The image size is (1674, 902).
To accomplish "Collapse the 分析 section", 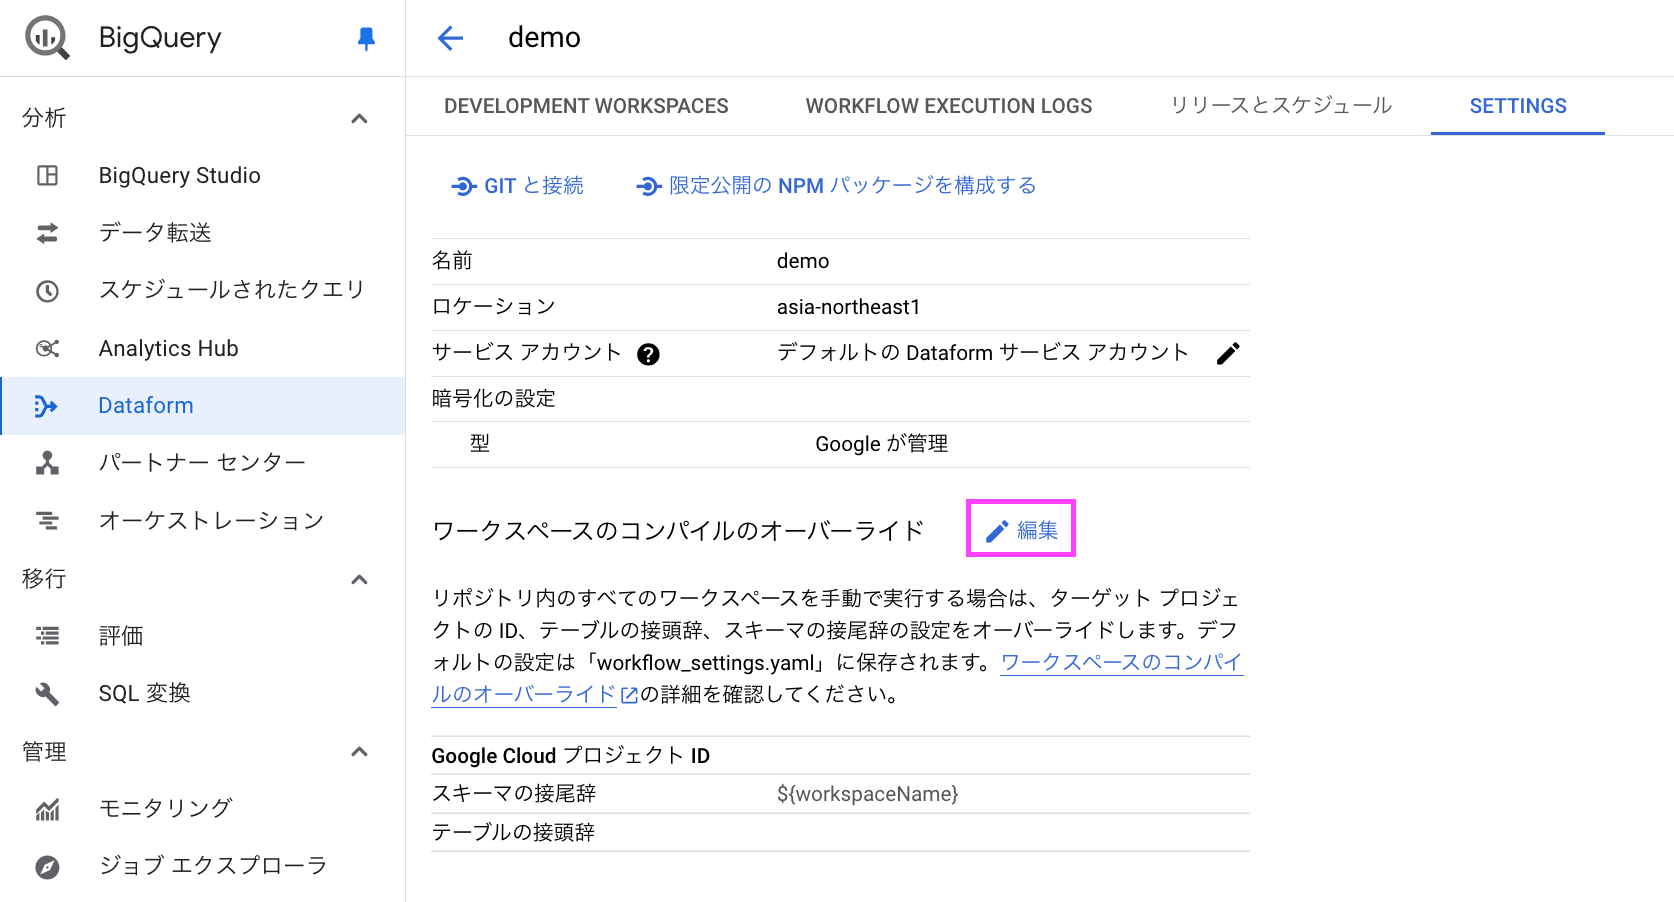I will point(359,118).
